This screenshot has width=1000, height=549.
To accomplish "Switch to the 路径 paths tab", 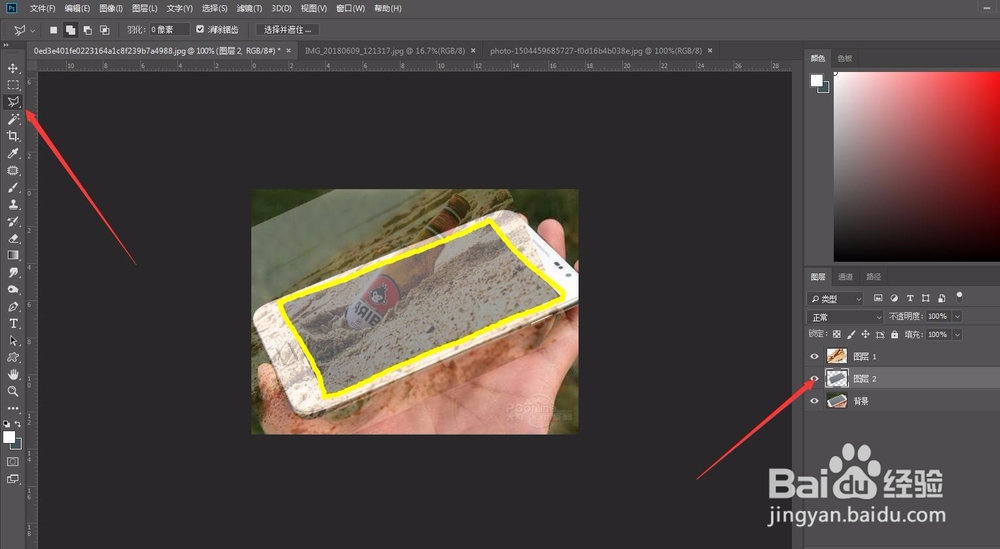I will tap(874, 277).
